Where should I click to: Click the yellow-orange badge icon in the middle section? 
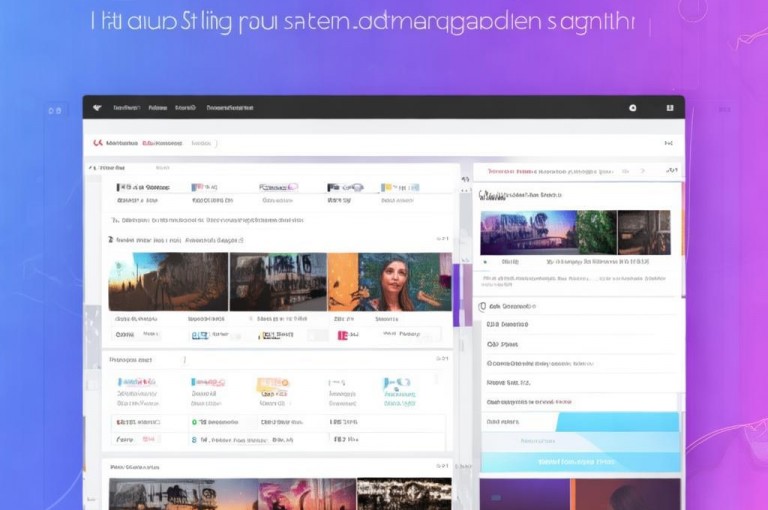pos(272,385)
